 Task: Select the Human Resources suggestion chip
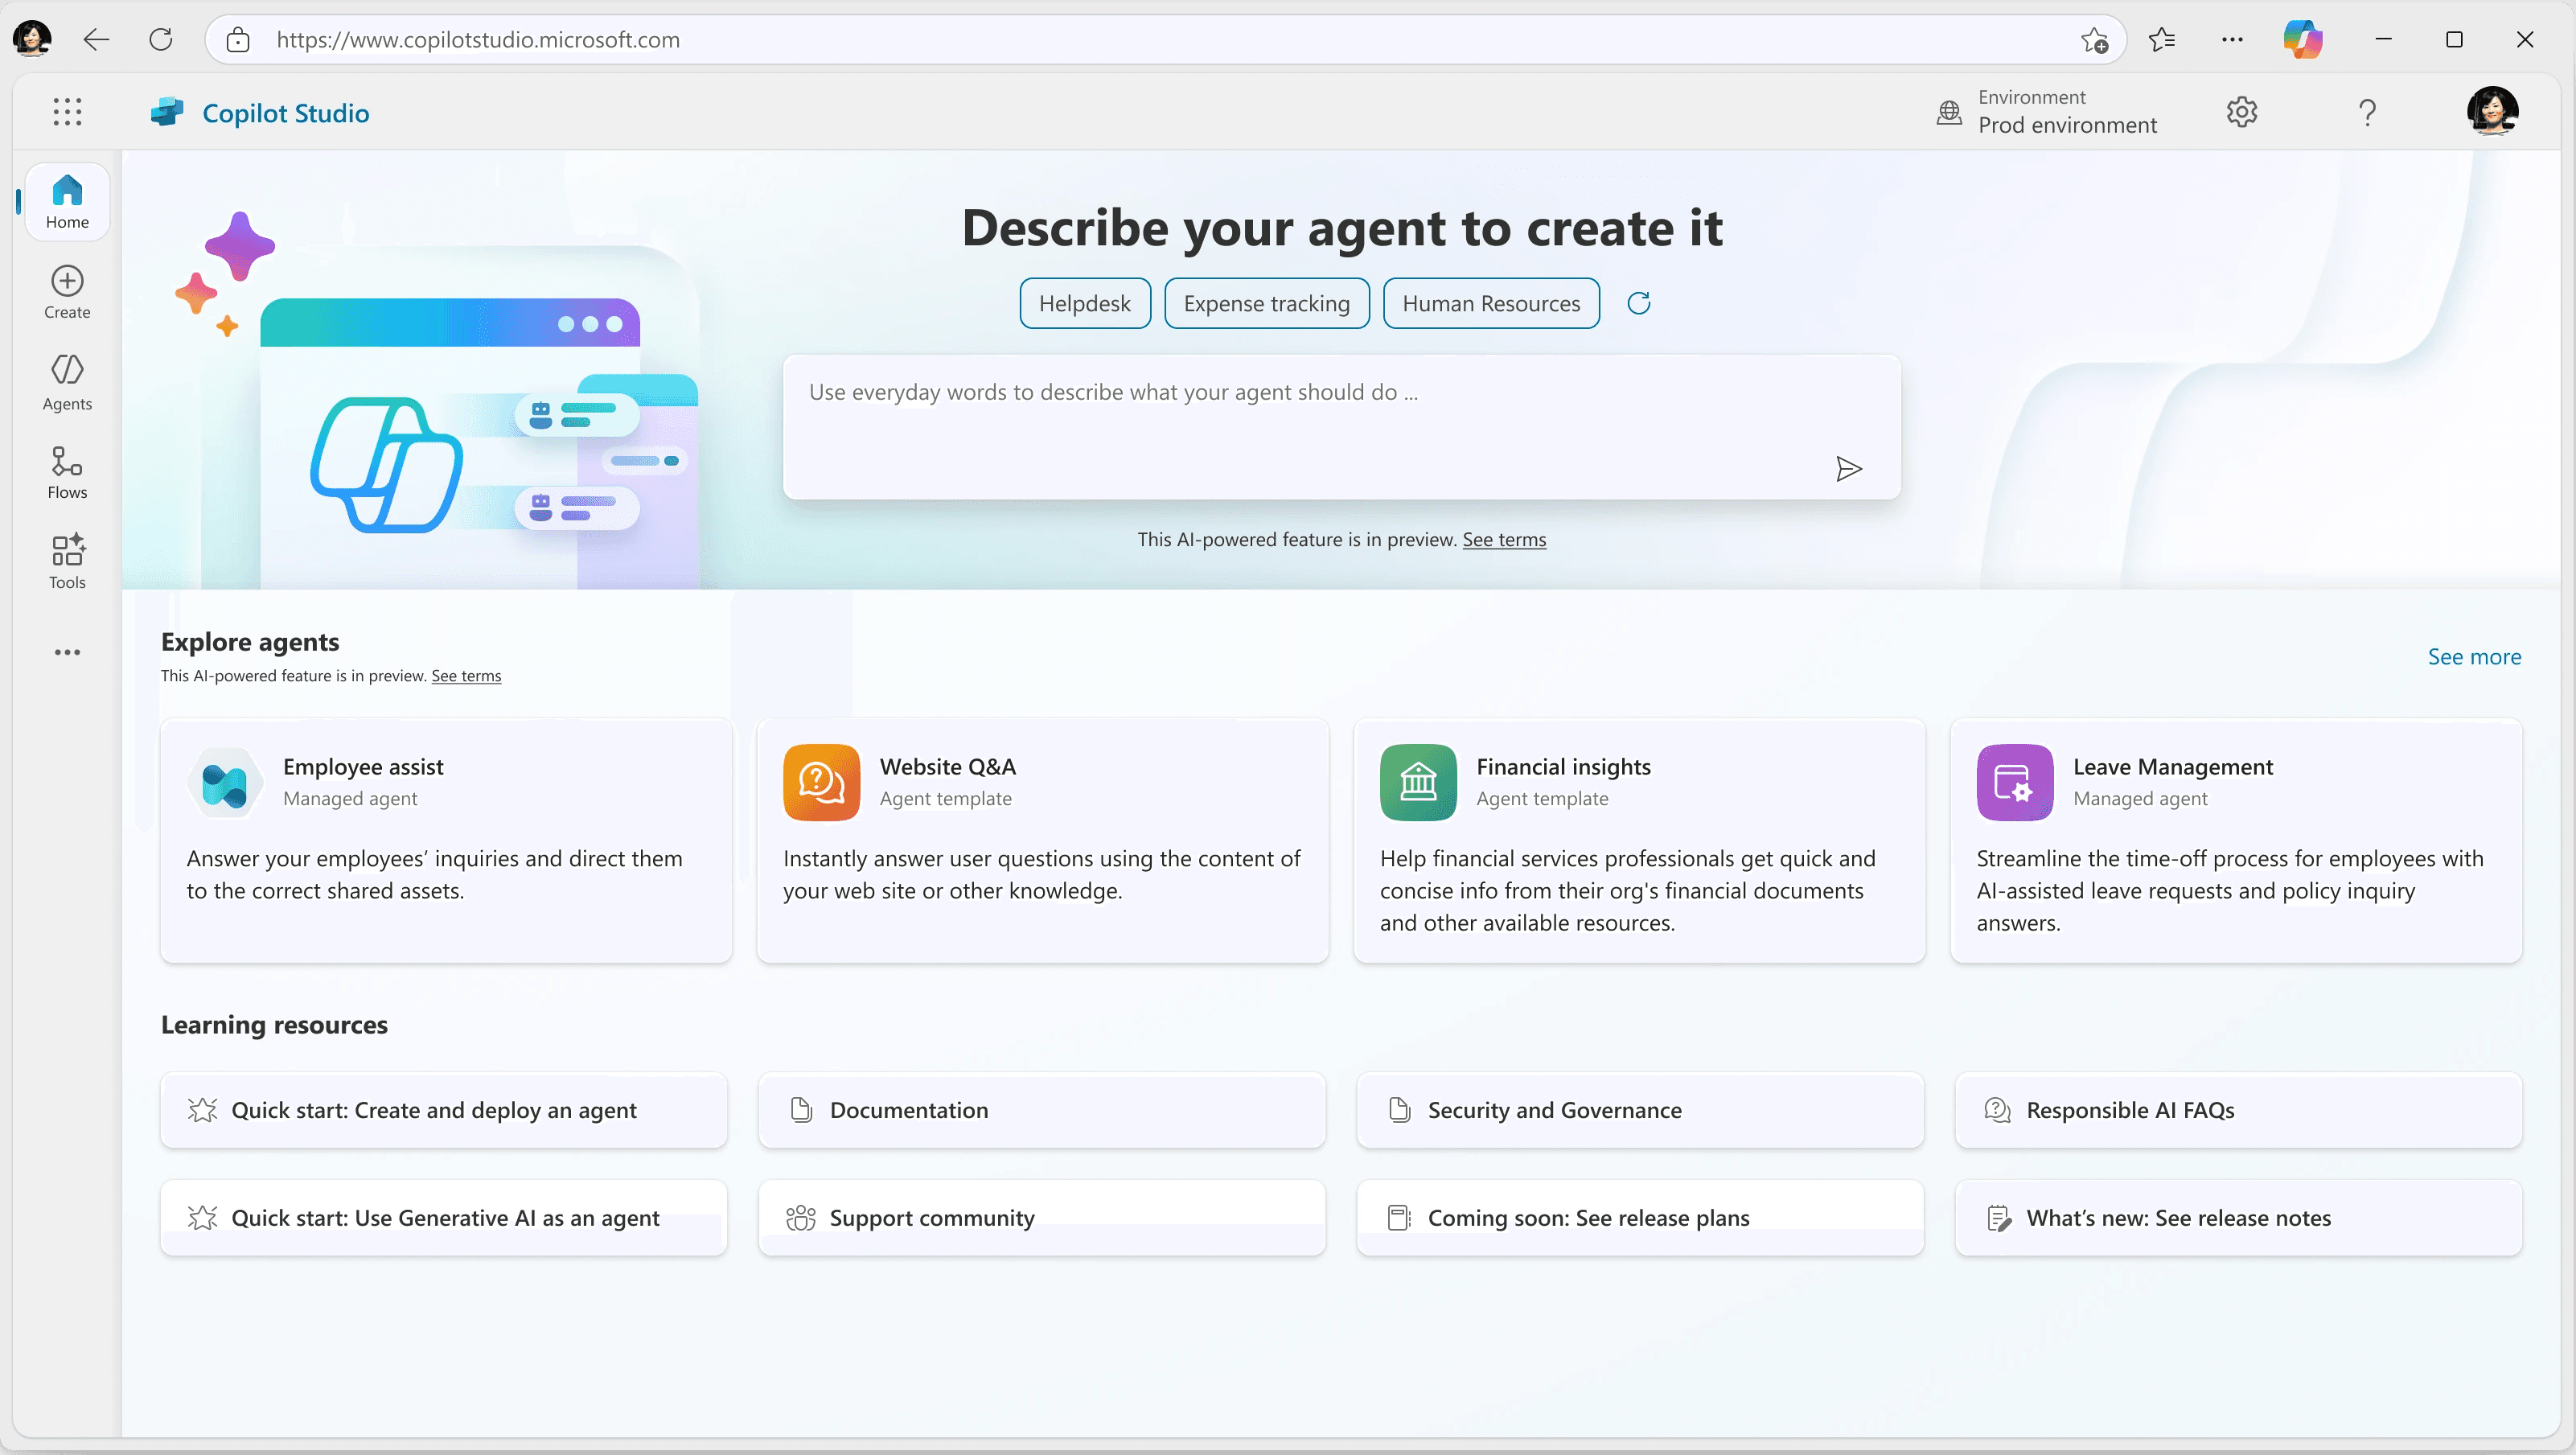[1490, 303]
